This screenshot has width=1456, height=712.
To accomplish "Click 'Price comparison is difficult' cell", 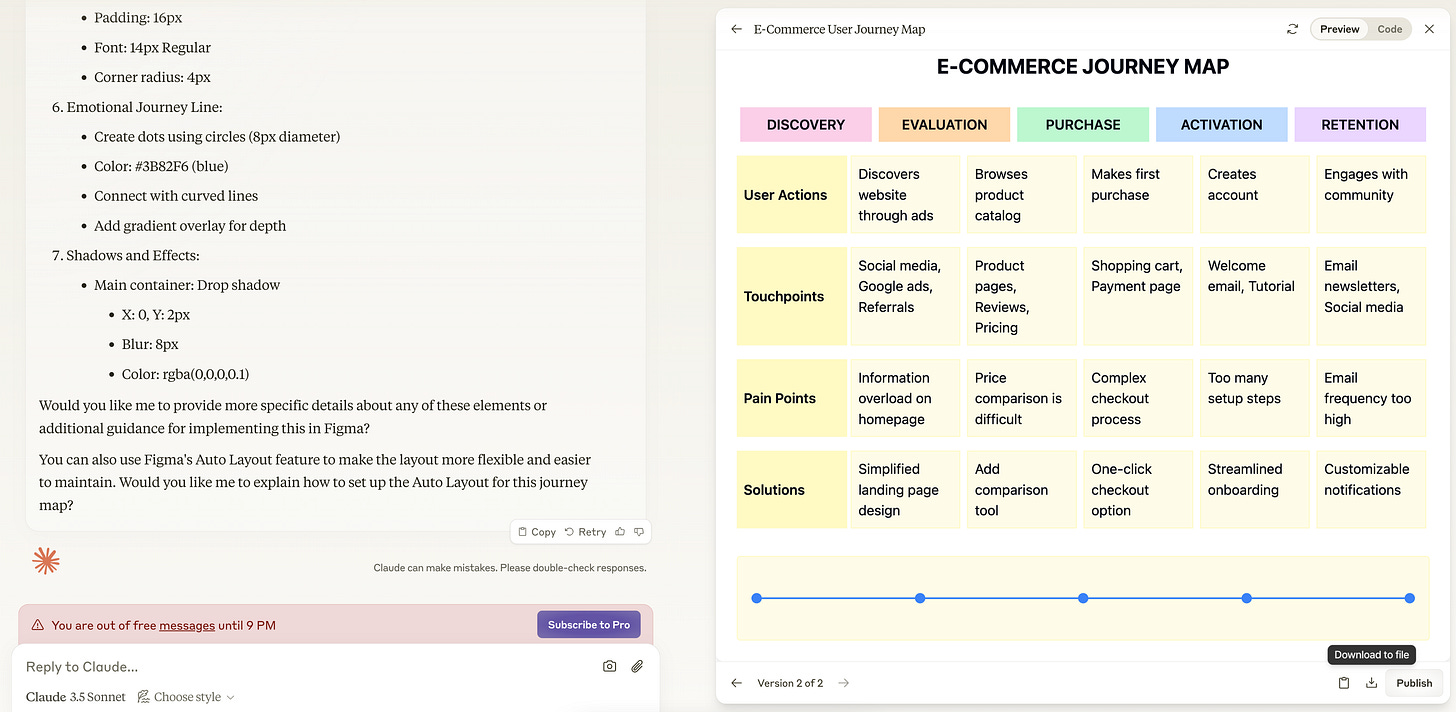I will pos(1022,398).
